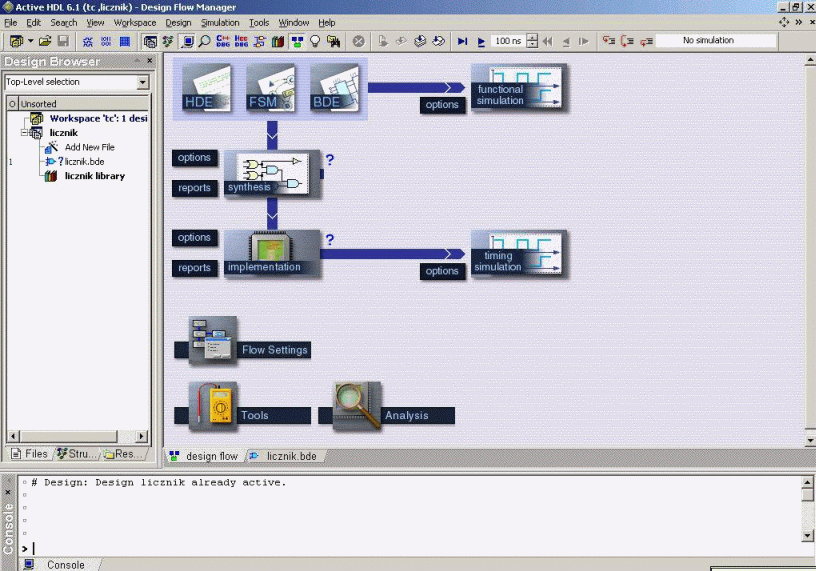
Task: Increase the 100 ns simulation step spinner
Action: pos(532,37)
